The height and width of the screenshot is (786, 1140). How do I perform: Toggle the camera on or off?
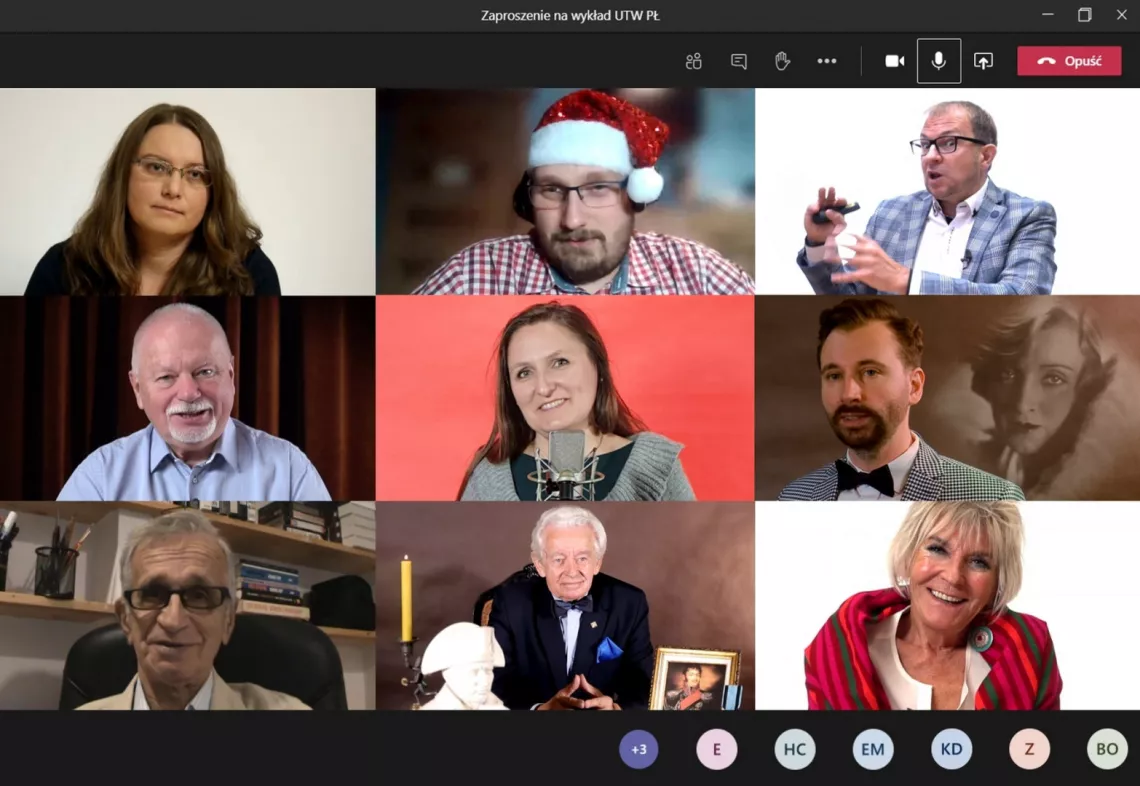pos(894,61)
